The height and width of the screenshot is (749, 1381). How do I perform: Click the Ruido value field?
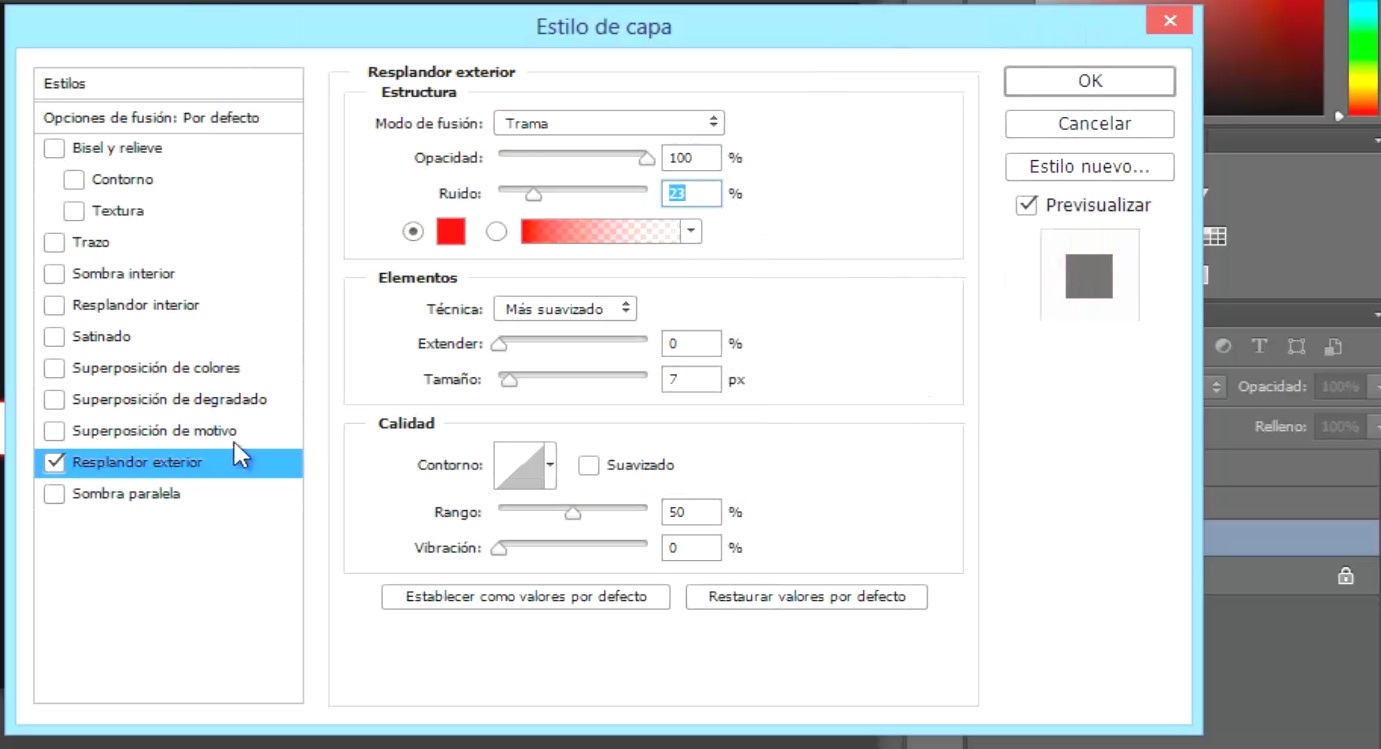click(691, 194)
